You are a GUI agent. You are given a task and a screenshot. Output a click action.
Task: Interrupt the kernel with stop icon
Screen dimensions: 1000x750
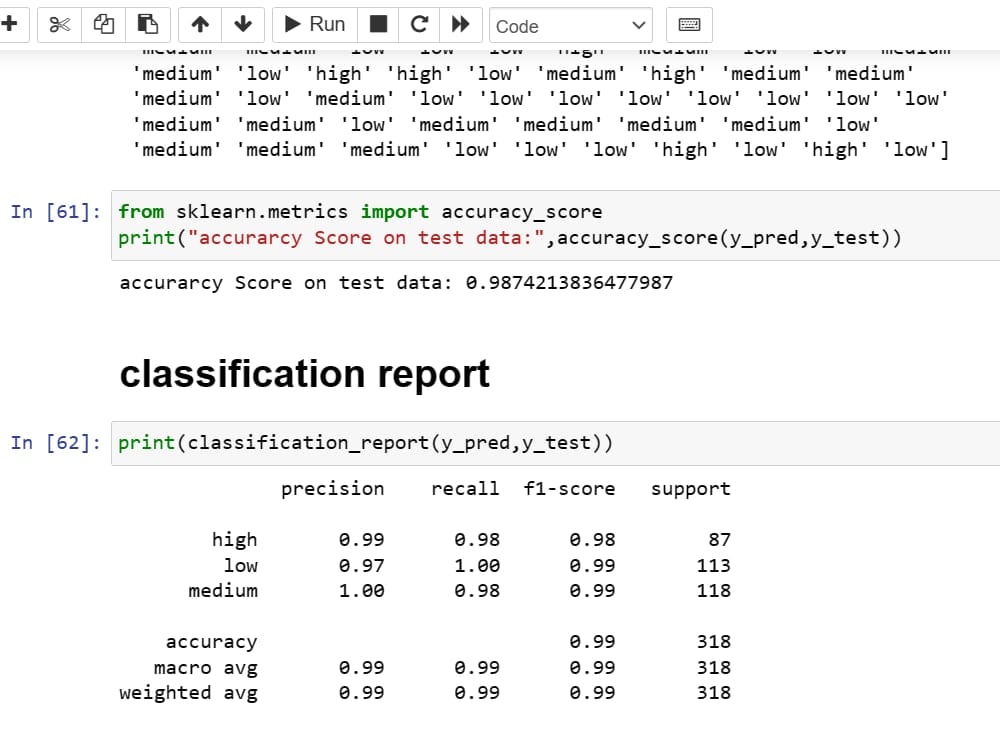(x=378, y=24)
